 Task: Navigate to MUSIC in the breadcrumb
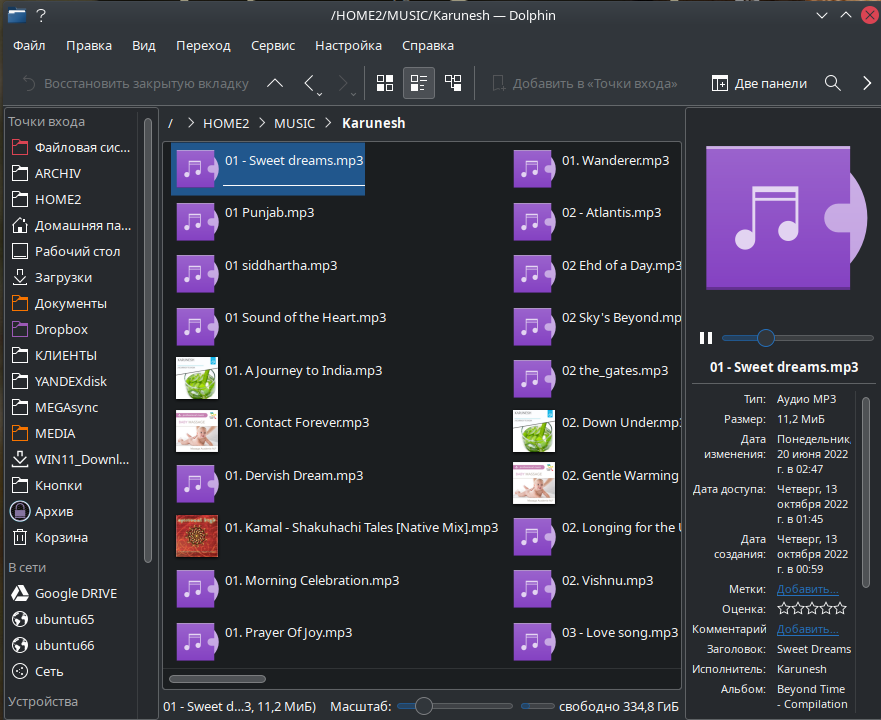click(294, 123)
